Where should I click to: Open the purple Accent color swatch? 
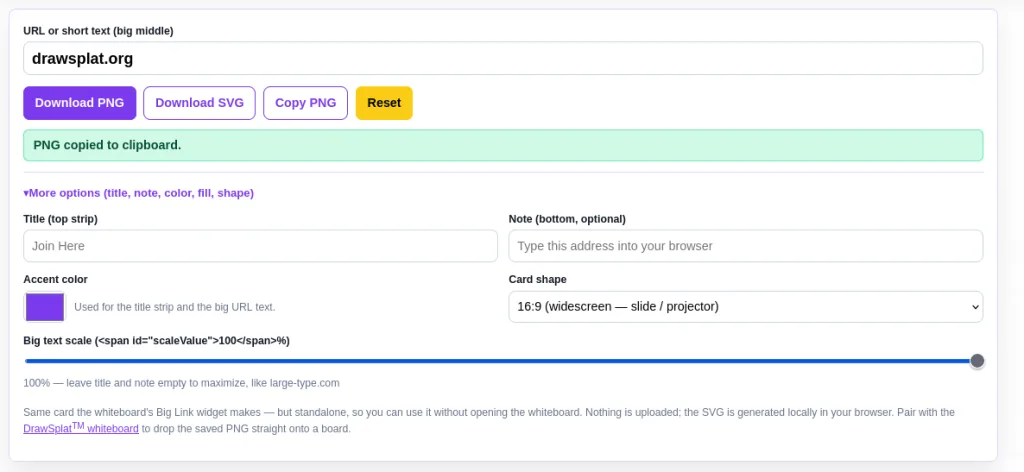pos(45,307)
